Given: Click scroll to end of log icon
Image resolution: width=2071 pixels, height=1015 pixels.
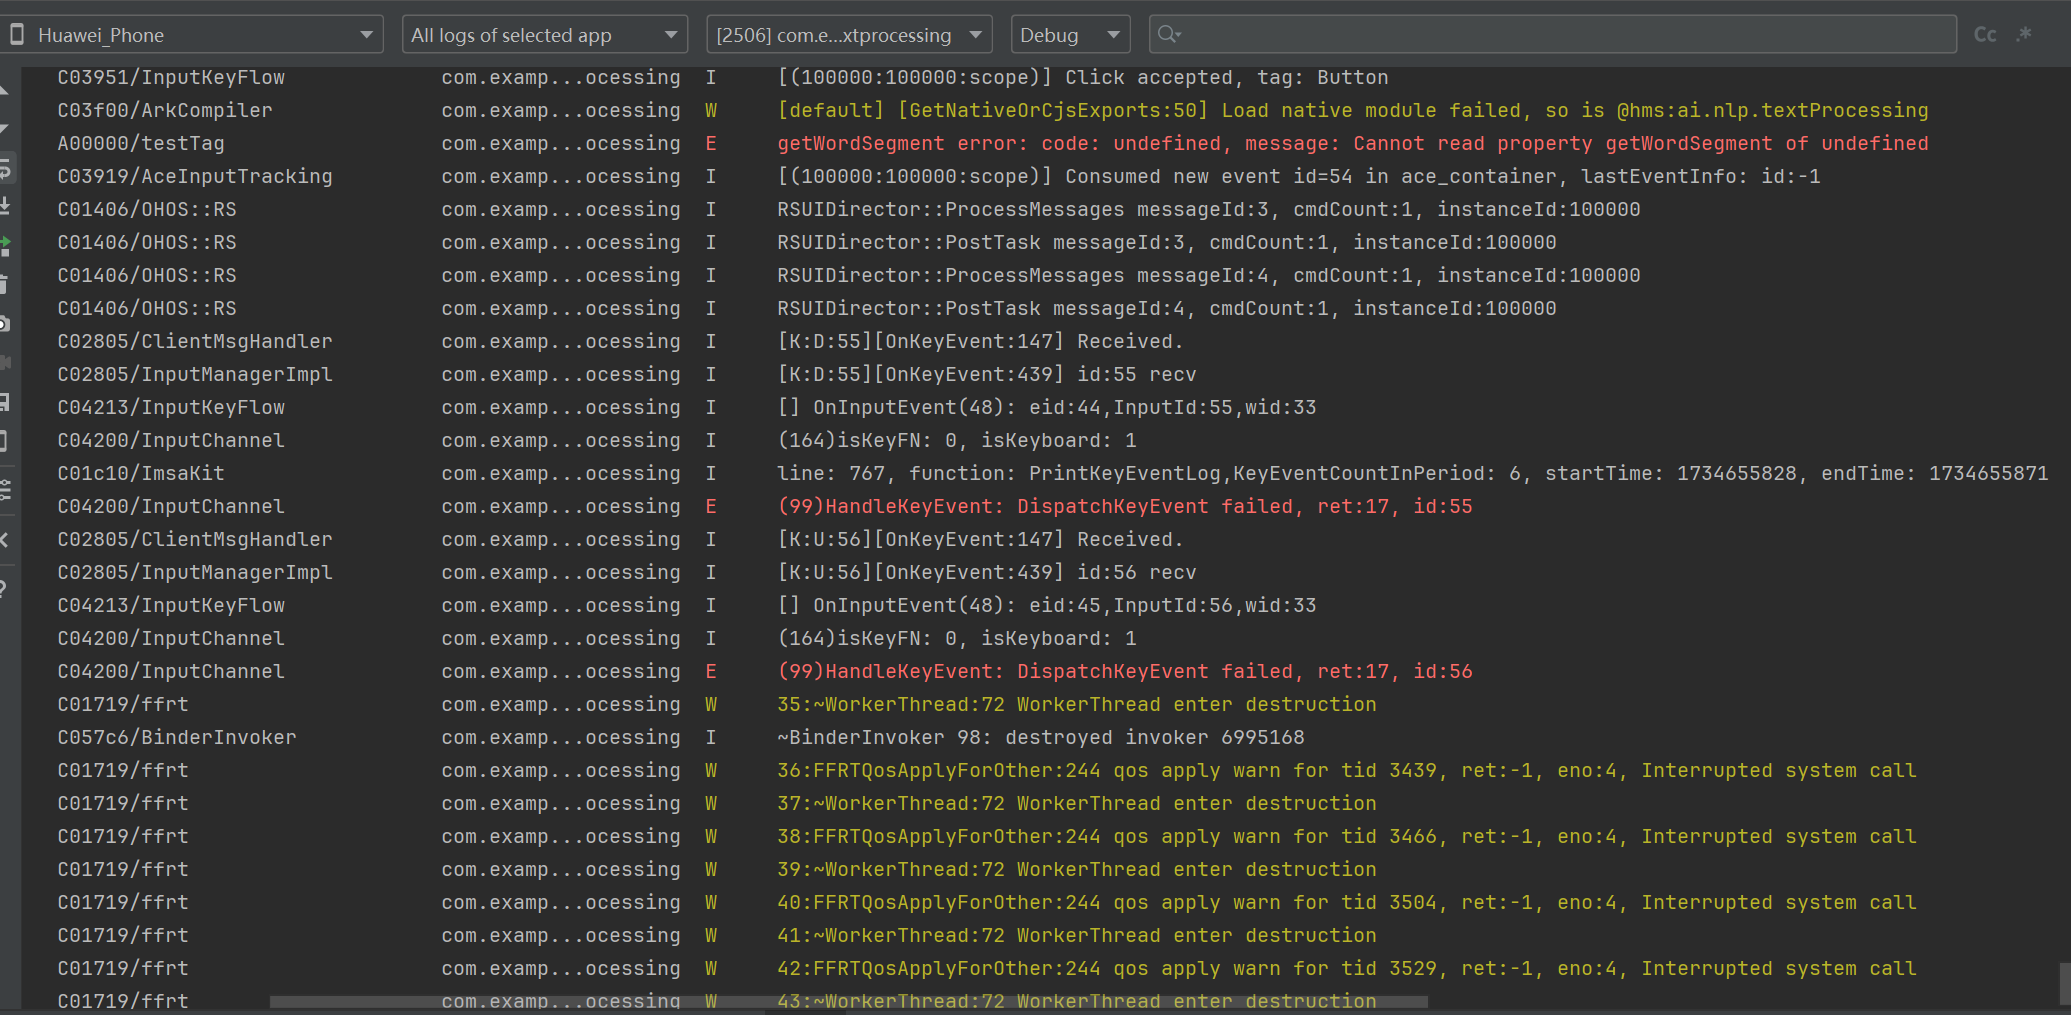Looking at the screenshot, I should coord(5,207).
